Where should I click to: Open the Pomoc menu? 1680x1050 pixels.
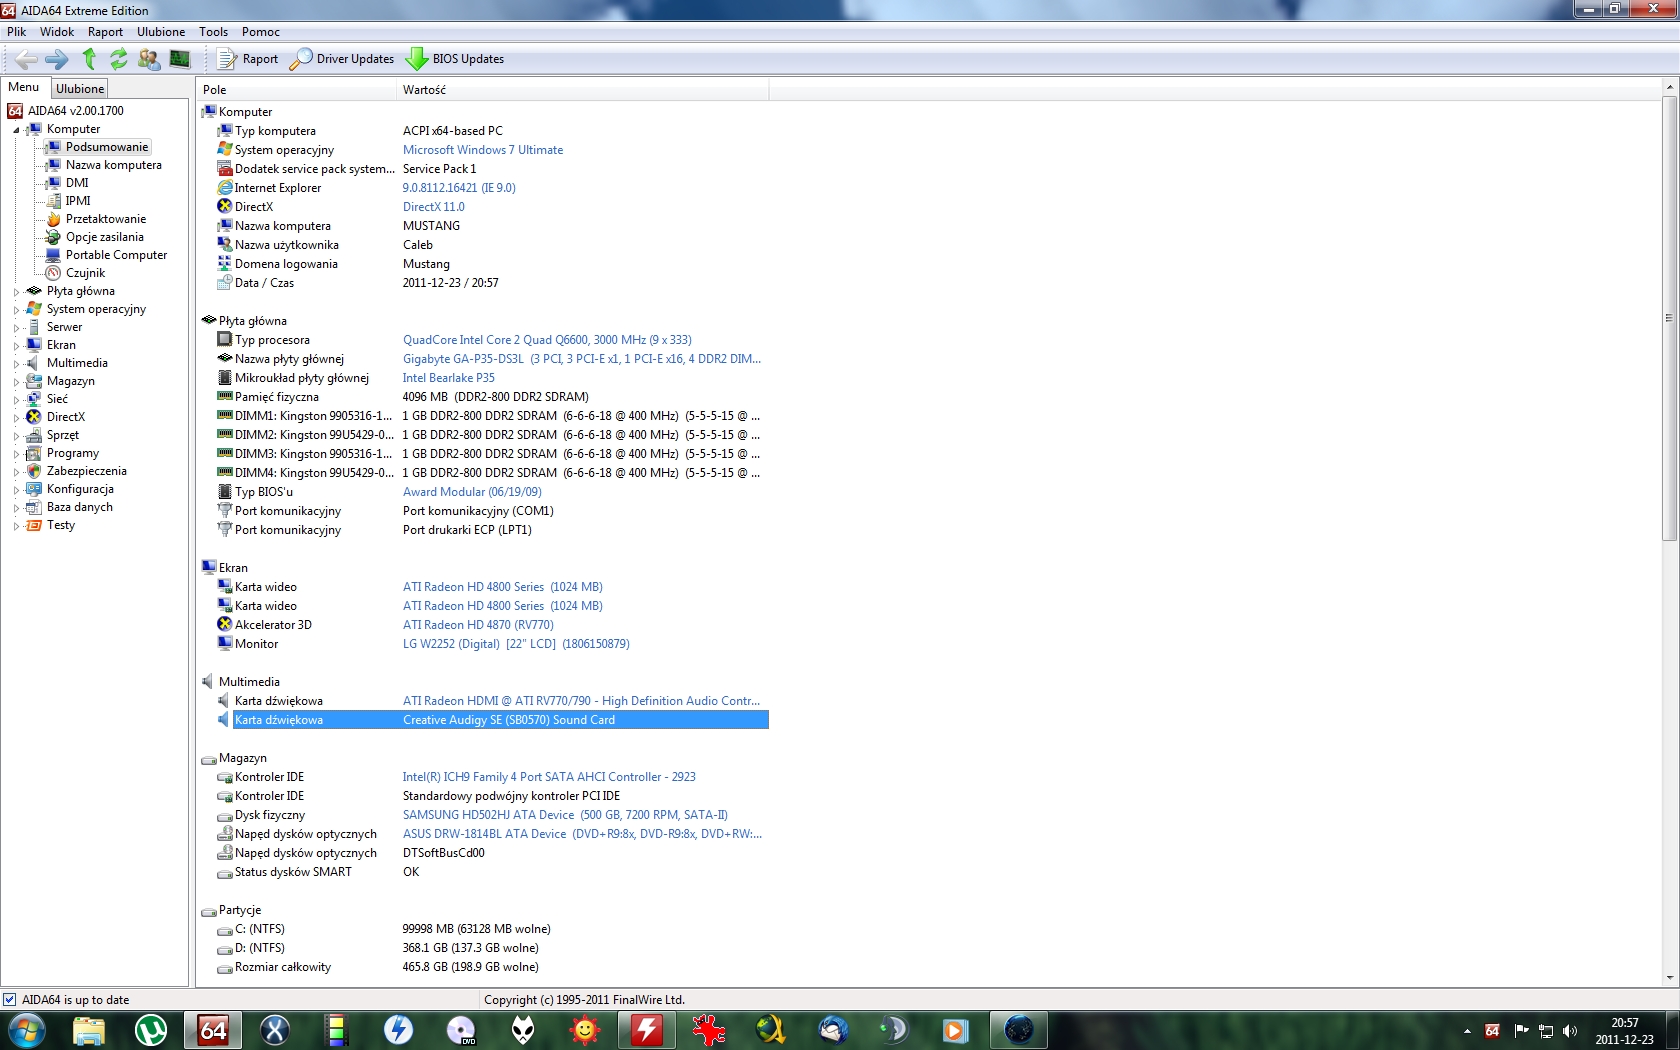pyautogui.click(x=261, y=32)
